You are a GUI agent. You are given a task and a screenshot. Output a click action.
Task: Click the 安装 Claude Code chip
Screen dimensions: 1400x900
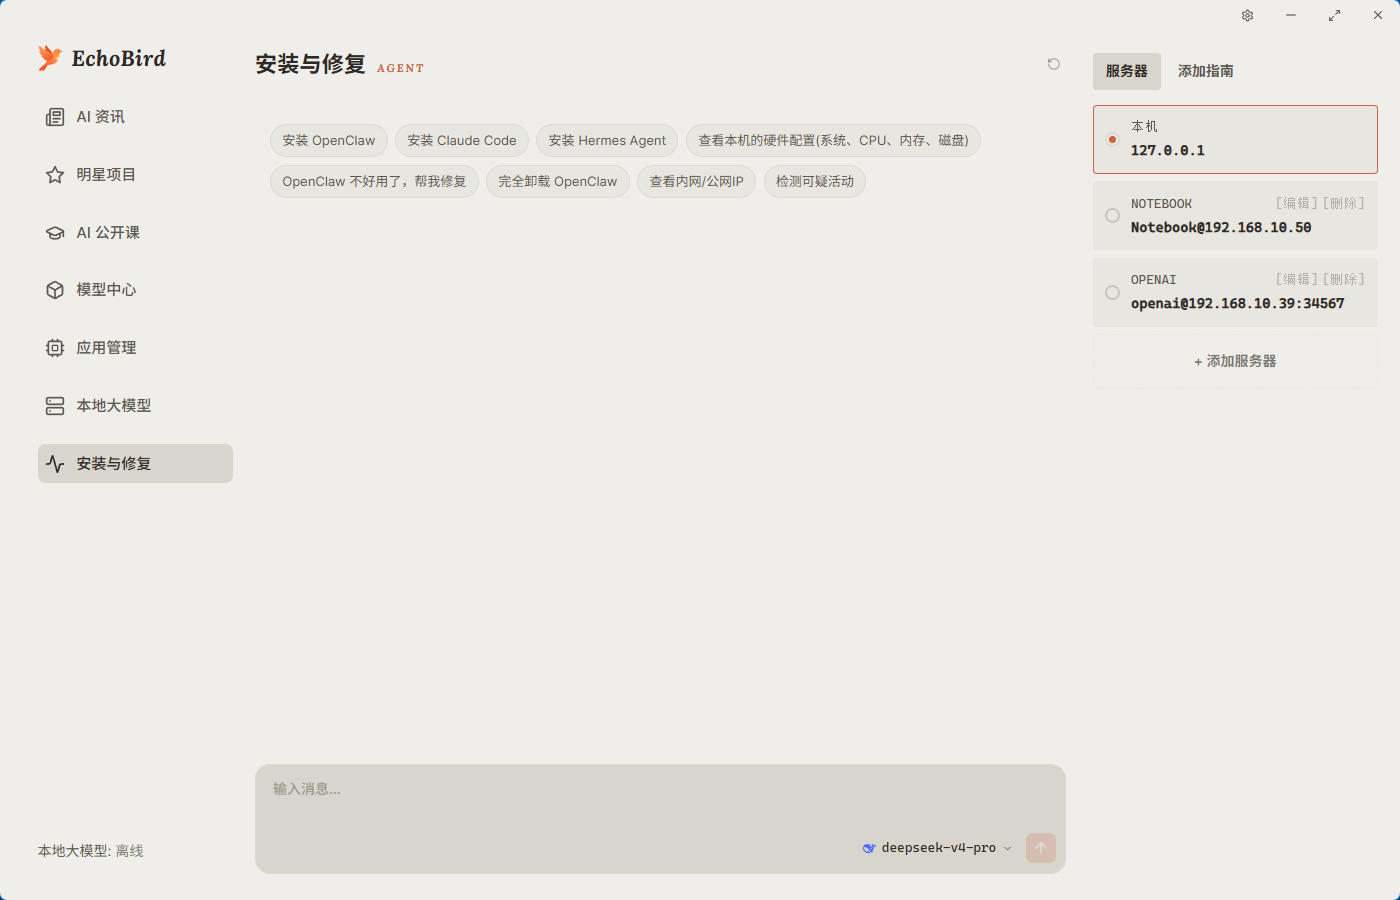pos(462,141)
